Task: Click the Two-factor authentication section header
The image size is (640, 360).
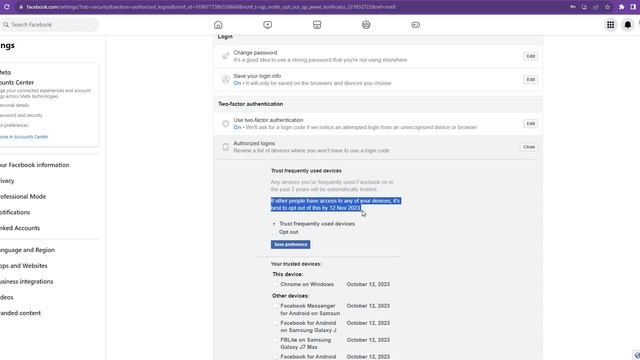Action: (x=251, y=104)
